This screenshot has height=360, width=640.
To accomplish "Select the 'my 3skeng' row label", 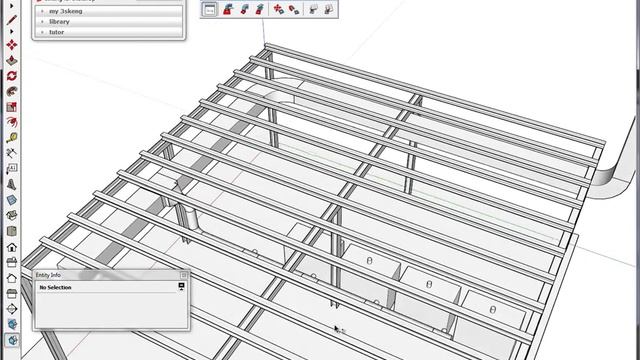I will click(x=66, y=11).
